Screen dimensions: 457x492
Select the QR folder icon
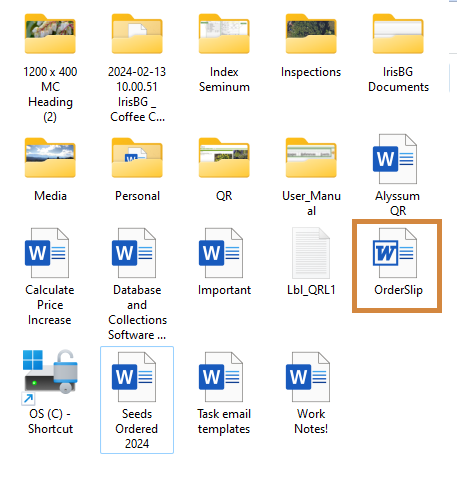pyautogui.click(x=224, y=158)
